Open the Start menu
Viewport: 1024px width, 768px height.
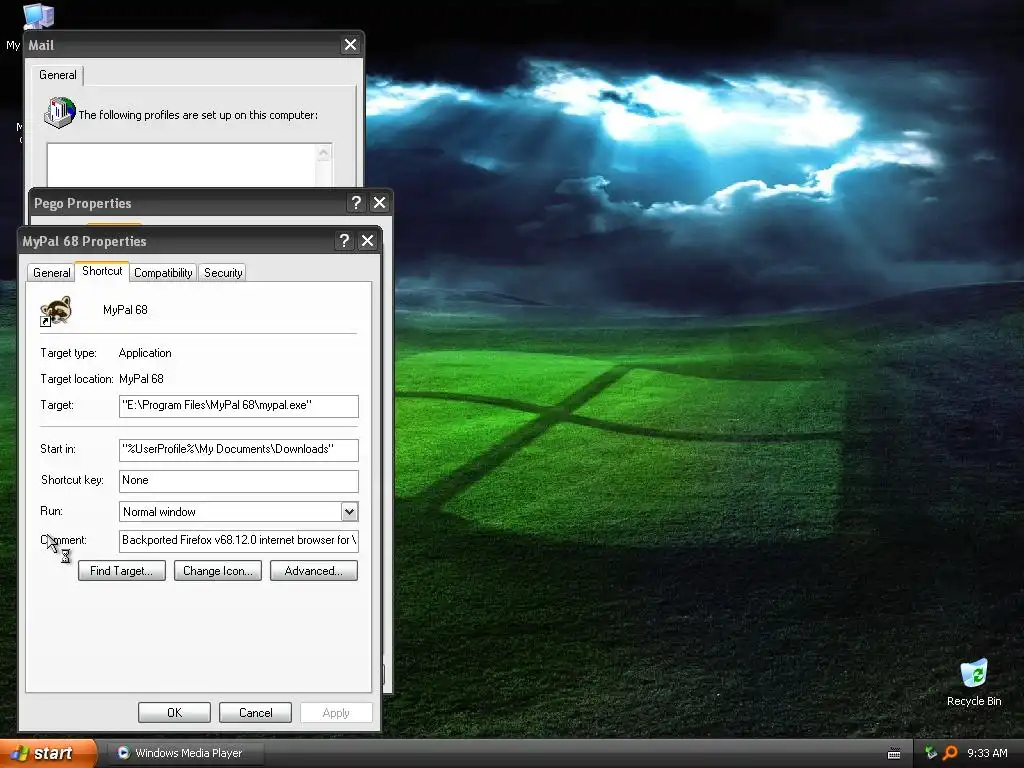click(47, 753)
